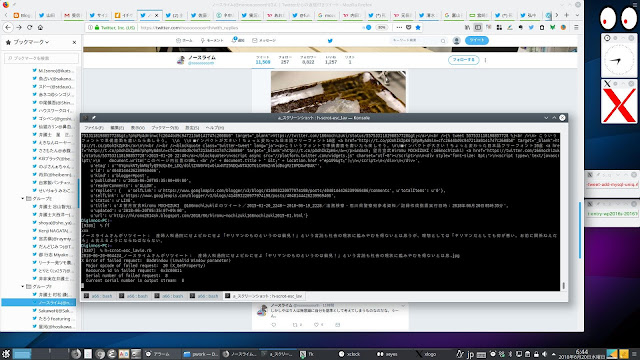Switch to the Gmail tab in Firefox
This screenshot has width=640, height=360.
tap(73, 16)
